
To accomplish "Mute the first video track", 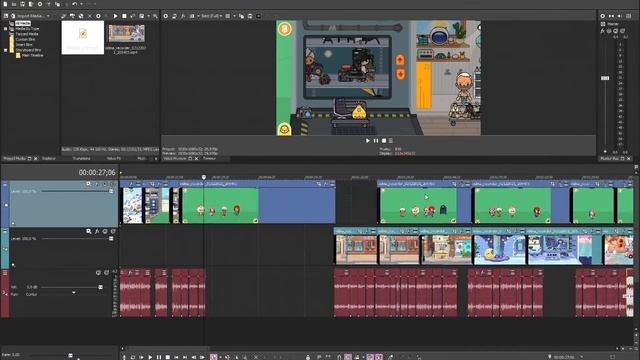I will pos(105,184).
